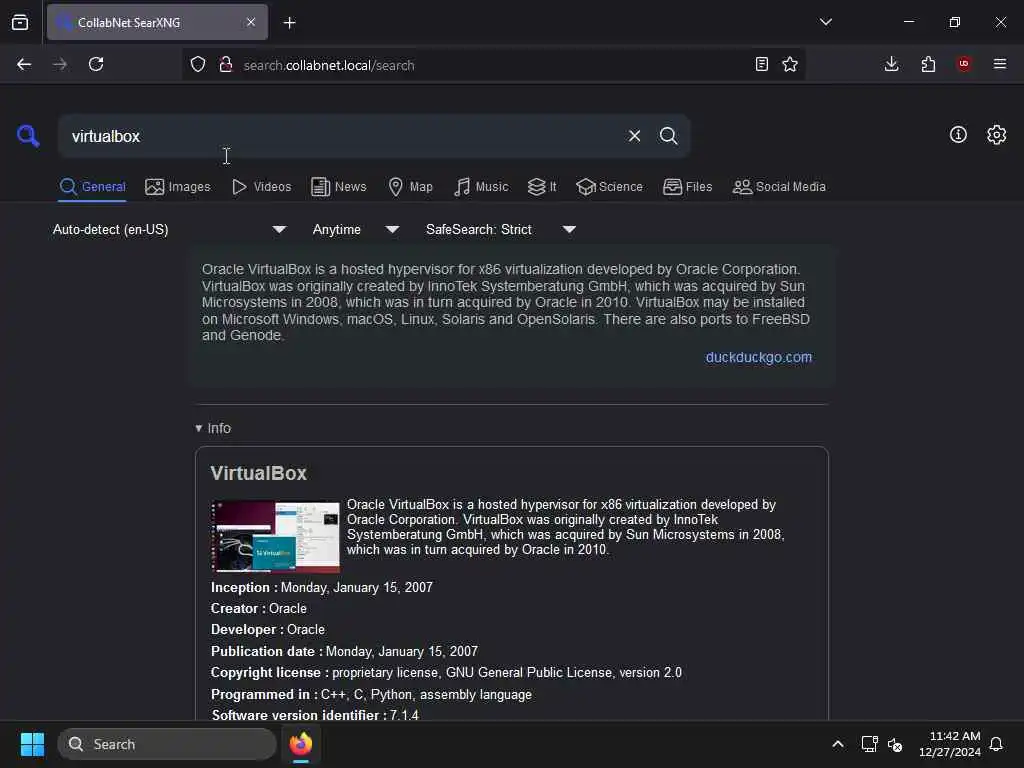Switch to Music search category
Image resolution: width=1024 pixels, height=768 pixels.
pyautogui.click(x=481, y=187)
